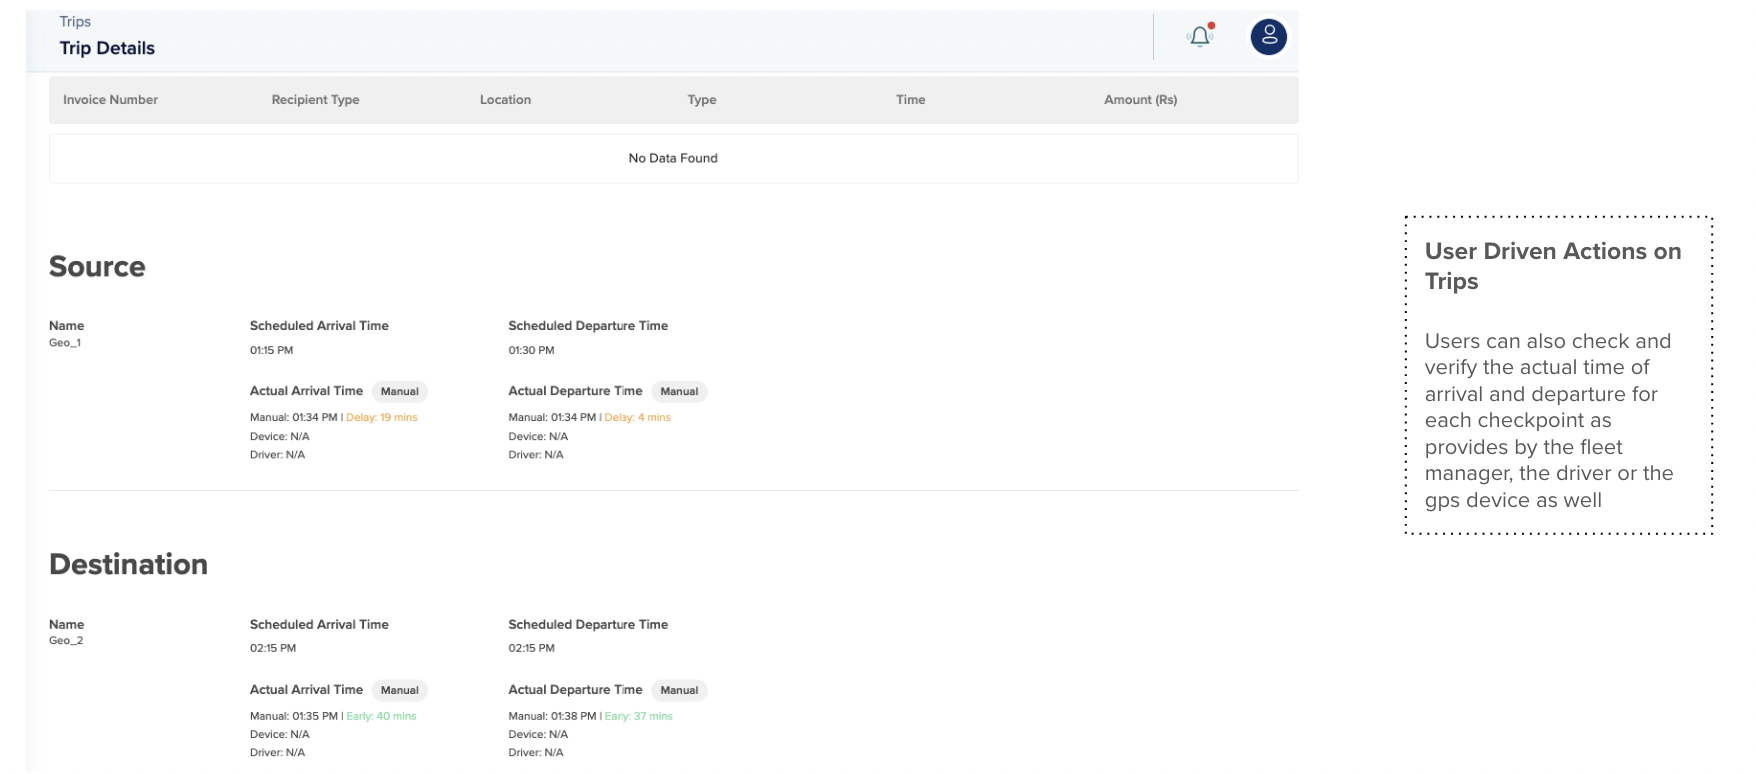Select the Type column header
1756x774 pixels.
point(701,100)
